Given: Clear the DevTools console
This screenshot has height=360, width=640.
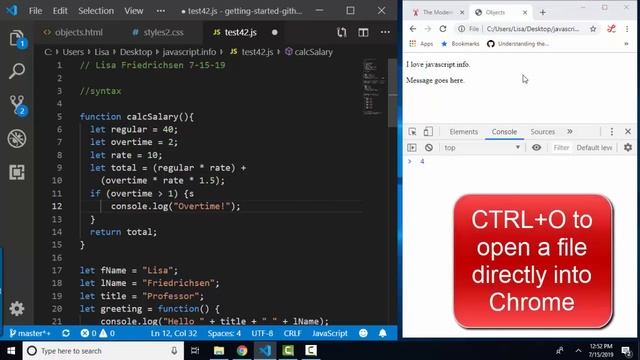Looking at the screenshot, I should click(x=429, y=148).
